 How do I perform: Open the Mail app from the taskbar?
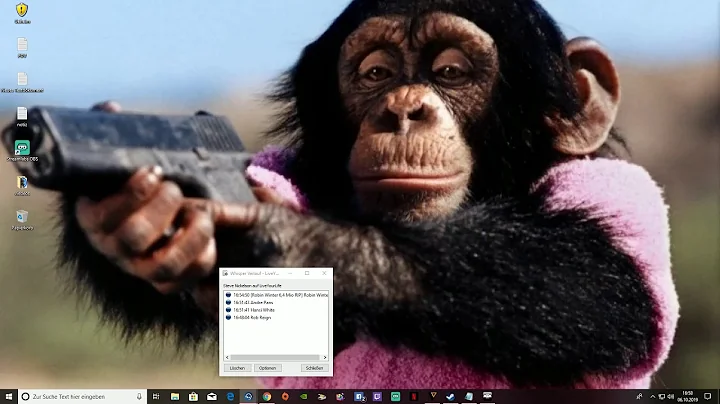(x=212, y=396)
